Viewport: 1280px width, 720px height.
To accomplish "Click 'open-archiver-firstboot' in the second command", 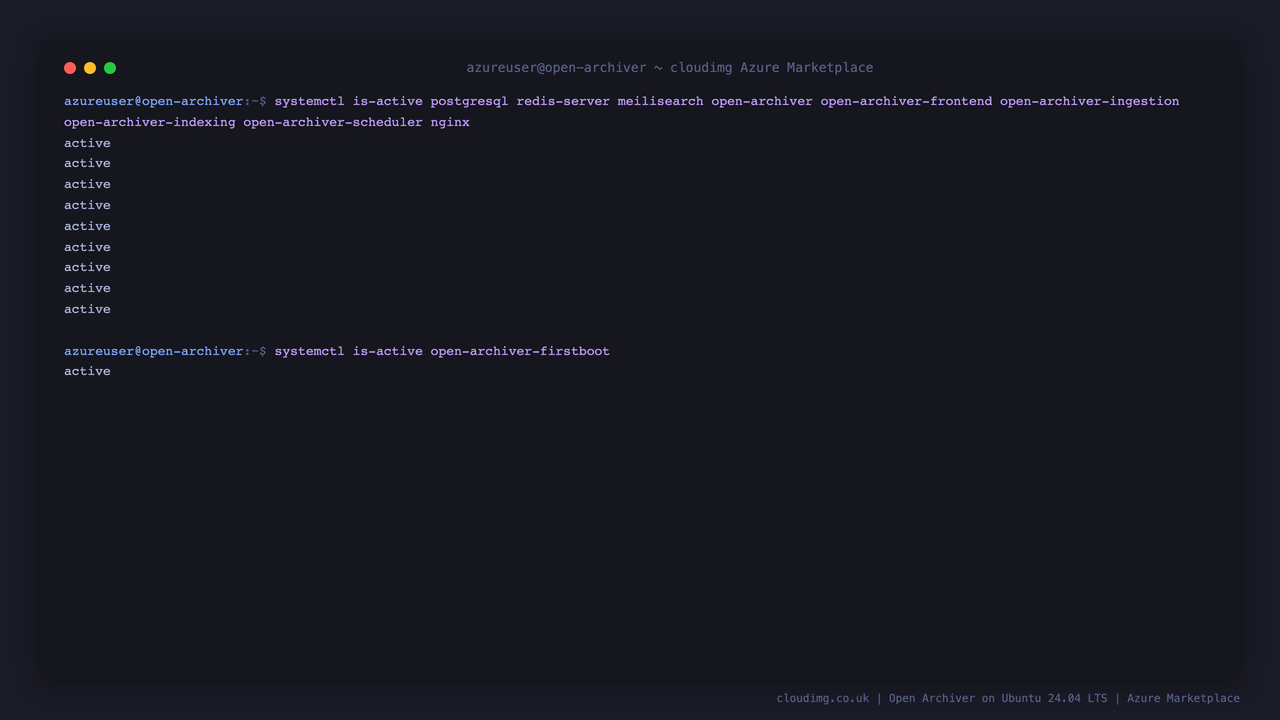I will [x=520, y=351].
